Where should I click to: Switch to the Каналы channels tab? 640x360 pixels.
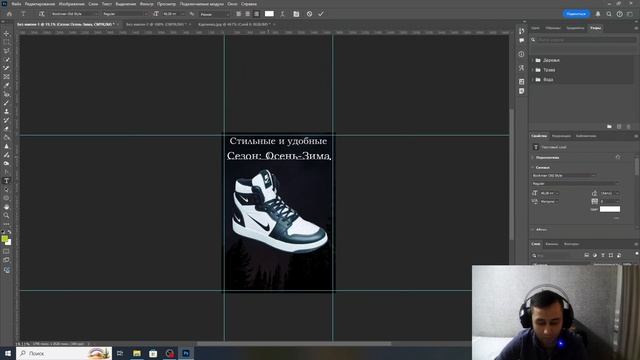pyautogui.click(x=551, y=244)
